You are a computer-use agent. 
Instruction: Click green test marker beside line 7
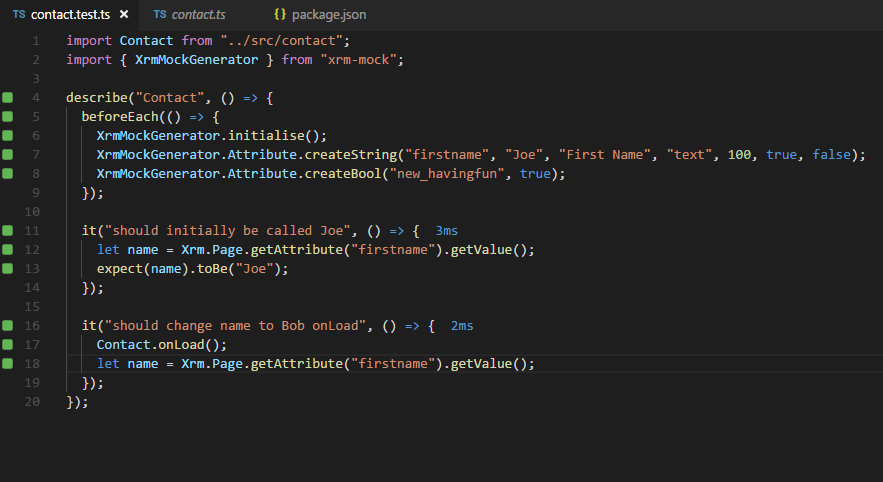pyautogui.click(x=7, y=154)
